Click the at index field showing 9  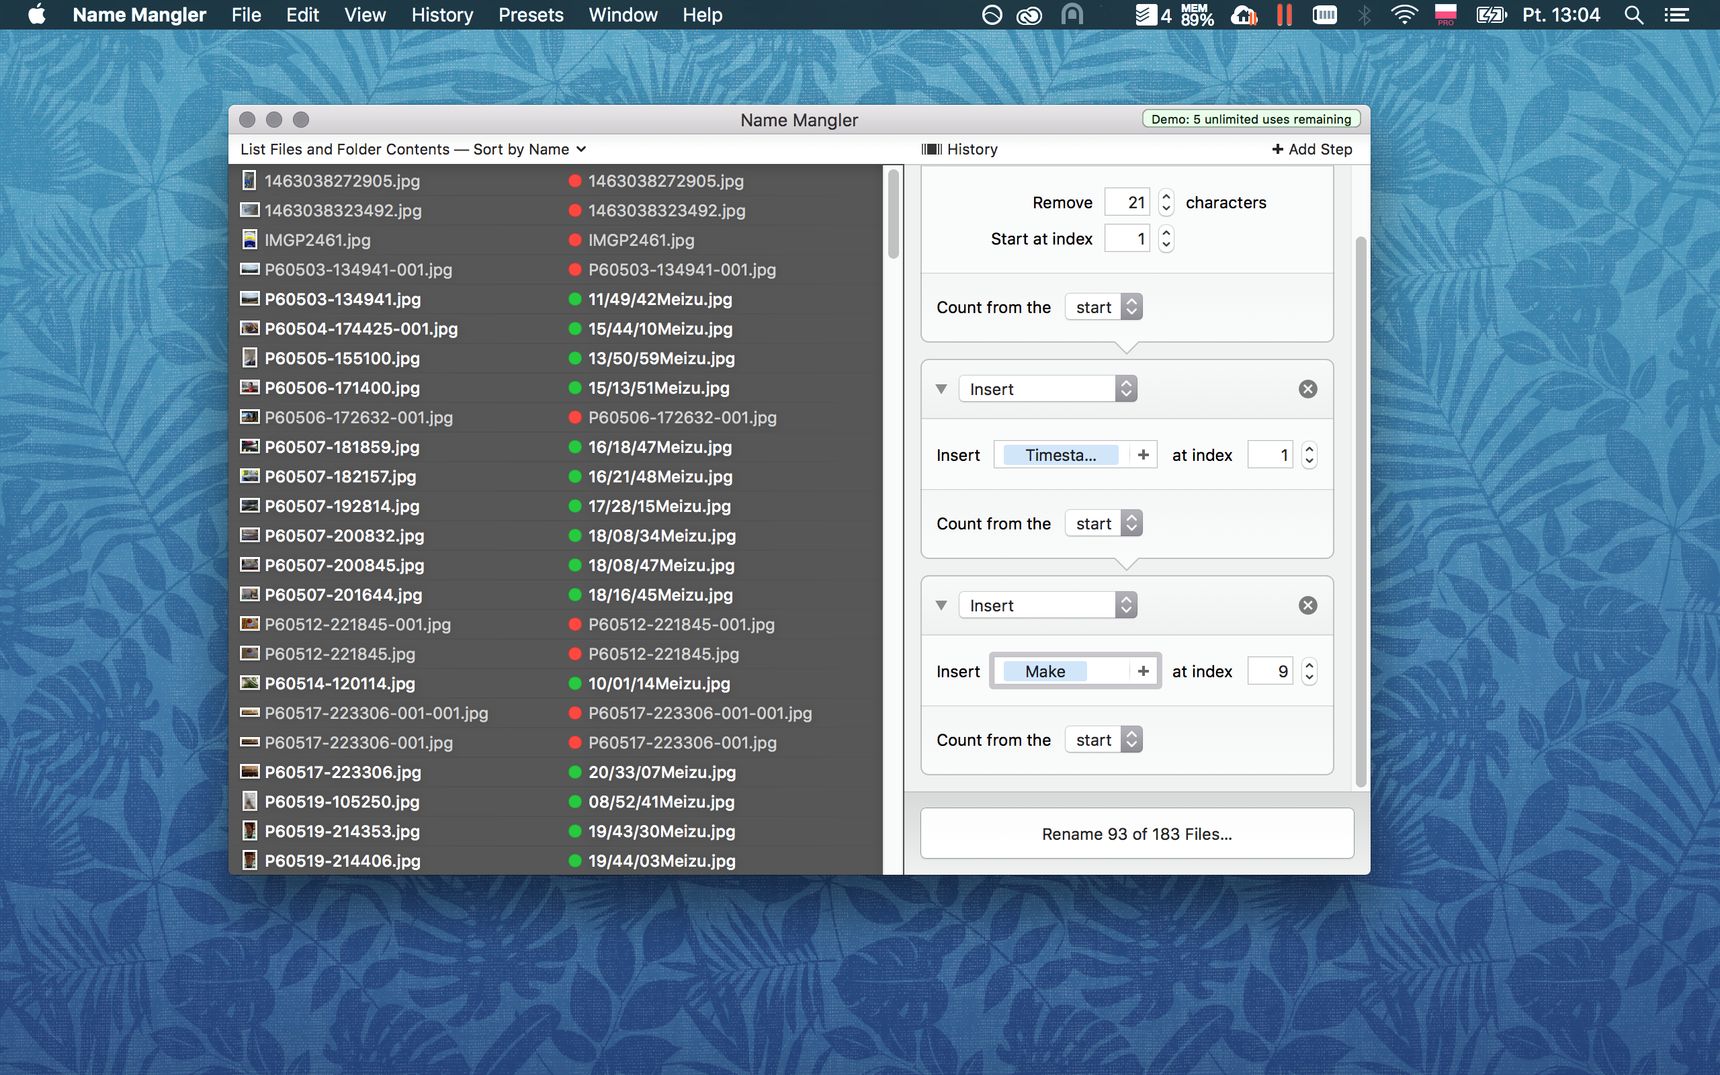(x=1270, y=671)
